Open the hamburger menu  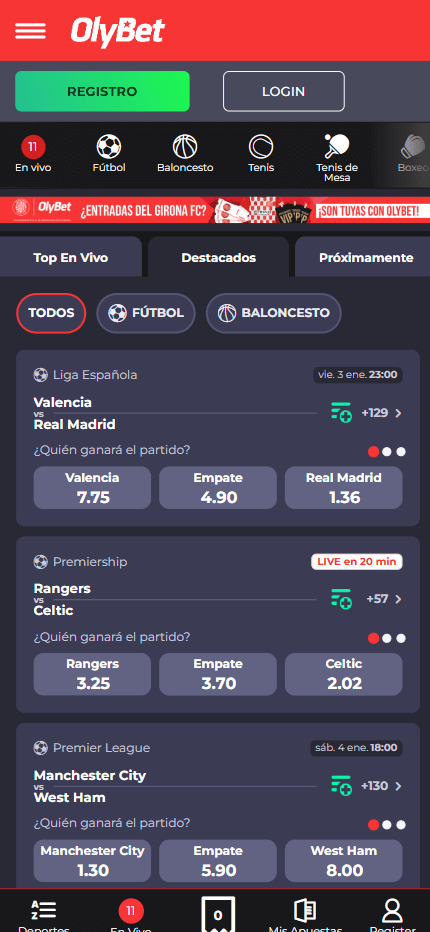[30, 30]
